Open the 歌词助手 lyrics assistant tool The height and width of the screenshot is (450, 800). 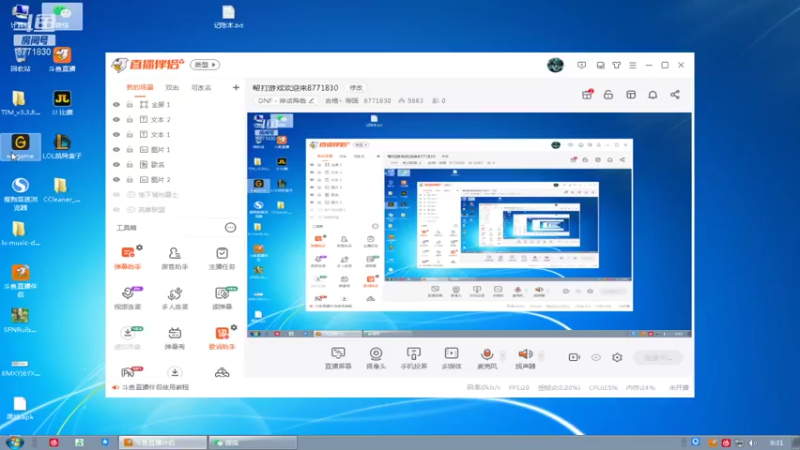222,338
